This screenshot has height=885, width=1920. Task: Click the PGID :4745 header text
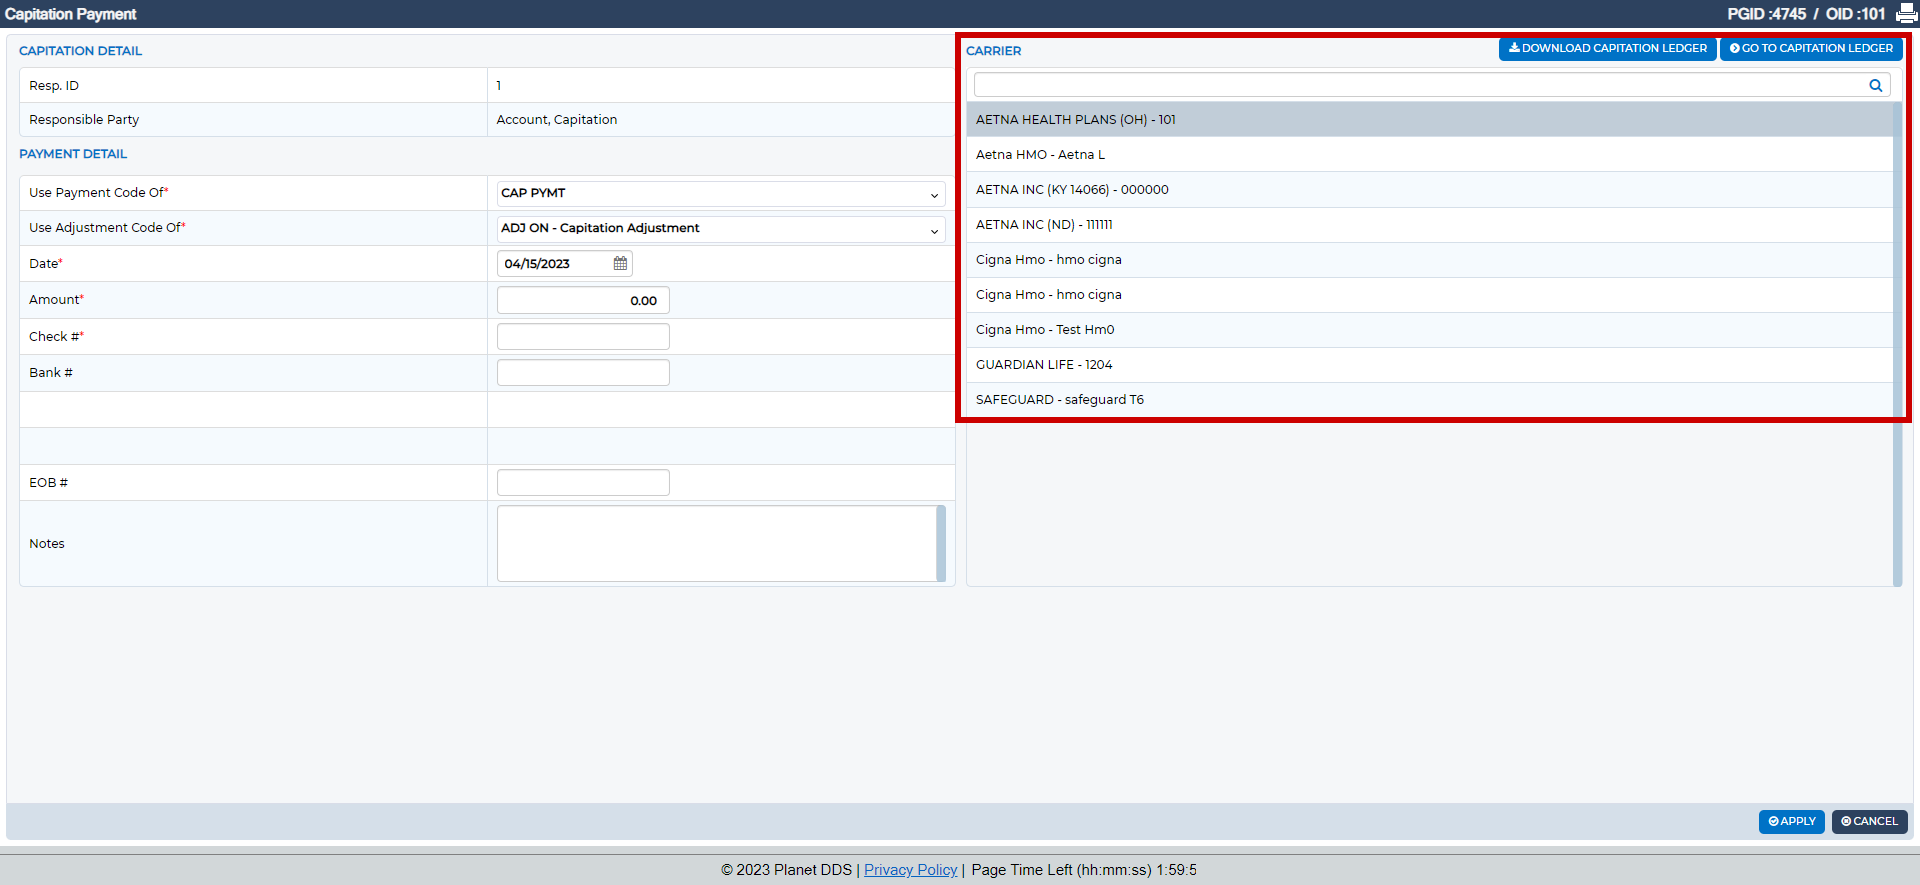(x=1766, y=14)
